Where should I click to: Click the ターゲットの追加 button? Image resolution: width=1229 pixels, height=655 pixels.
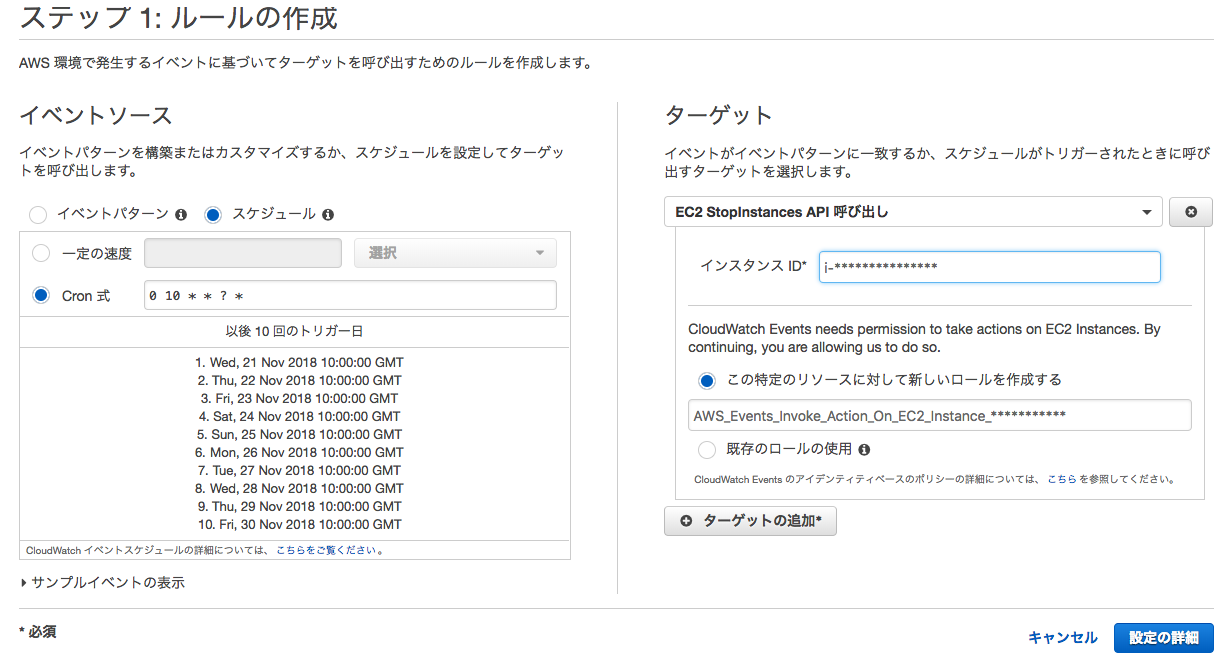pyautogui.click(x=750, y=521)
